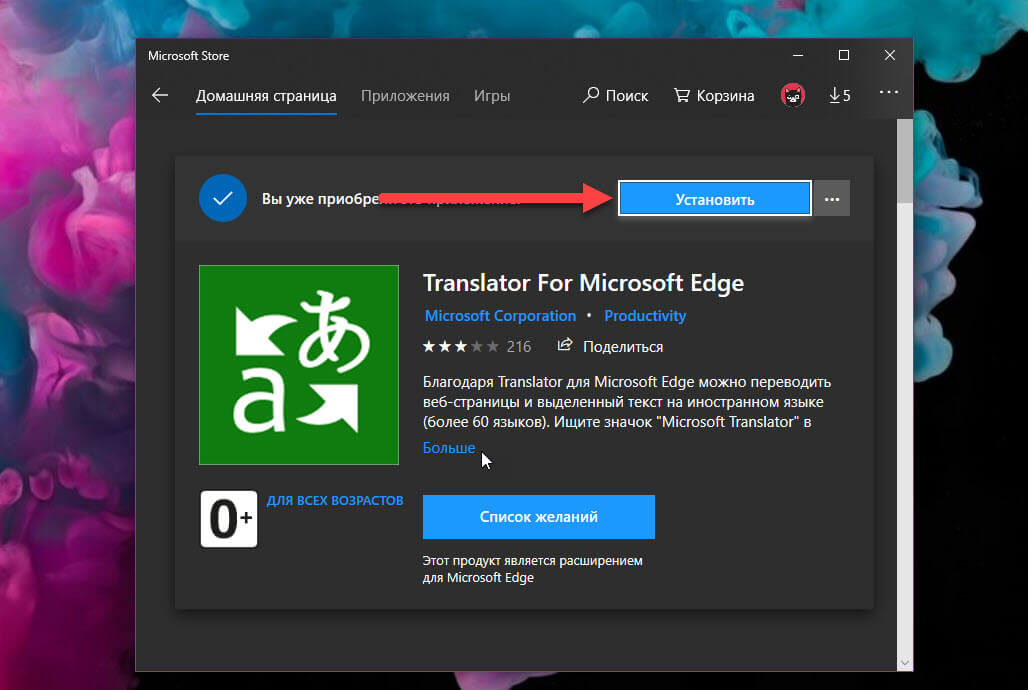Click the vertical scrollbar thumb
1028x690 pixels.
click(x=905, y=161)
